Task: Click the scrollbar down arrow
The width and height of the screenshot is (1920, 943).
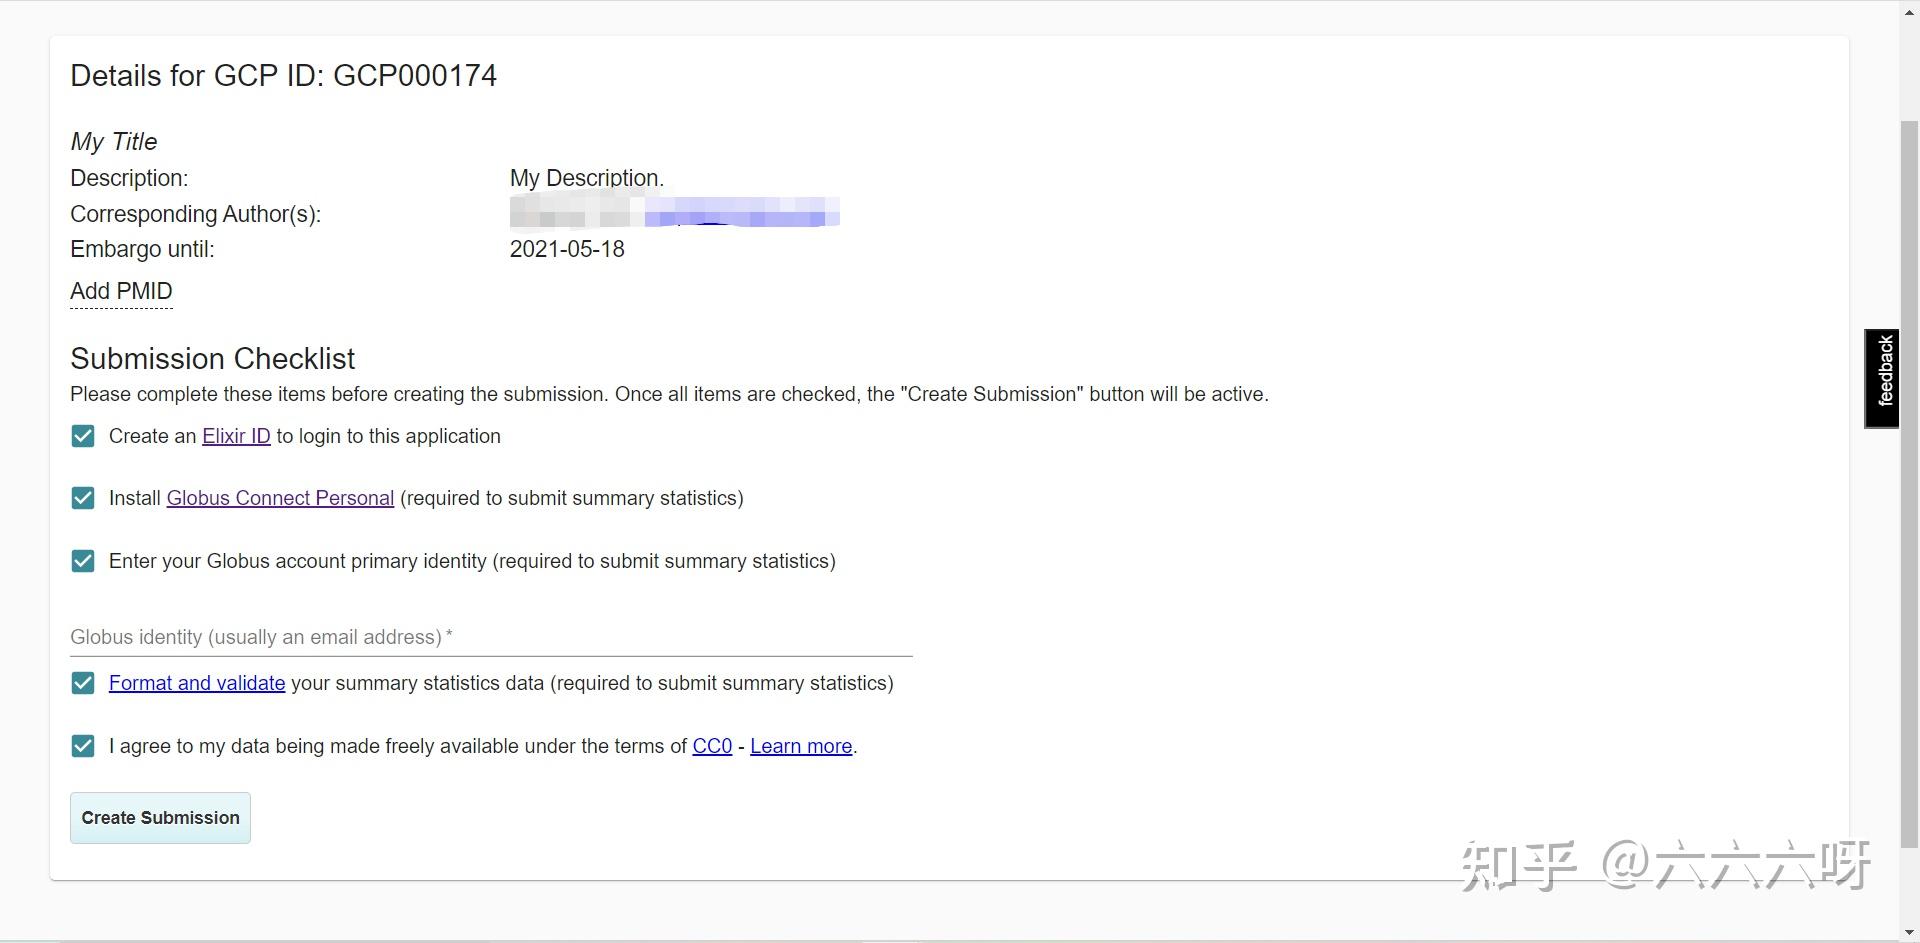Action: click(x=1909, y=933)
